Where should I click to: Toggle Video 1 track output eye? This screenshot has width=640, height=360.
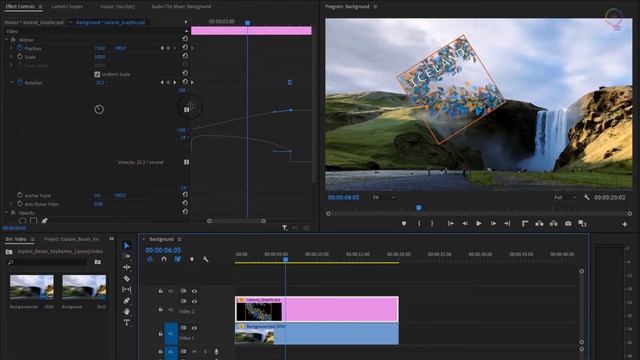[194, 328]
